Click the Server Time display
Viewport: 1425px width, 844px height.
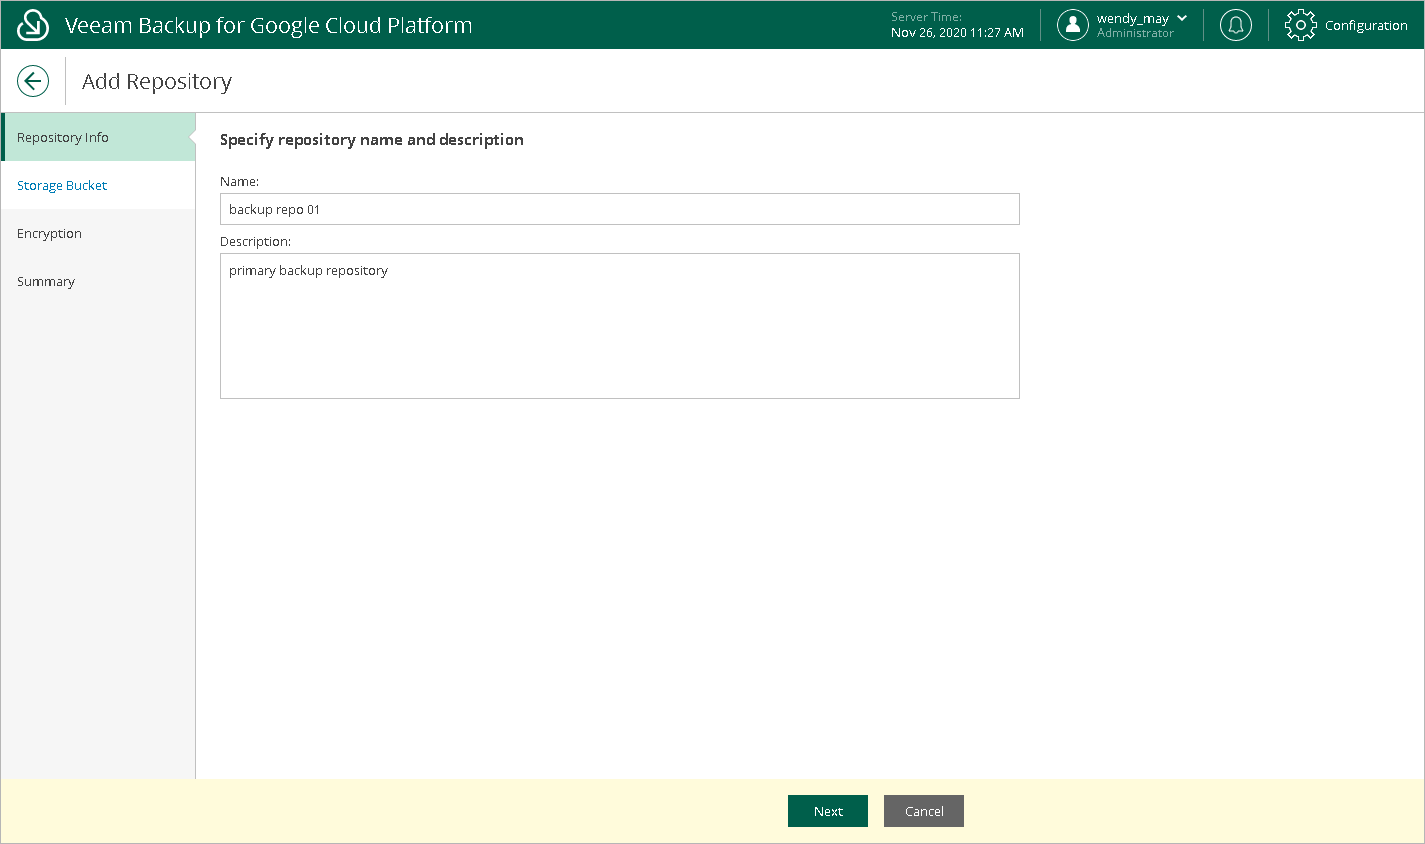tap(957, 25)
